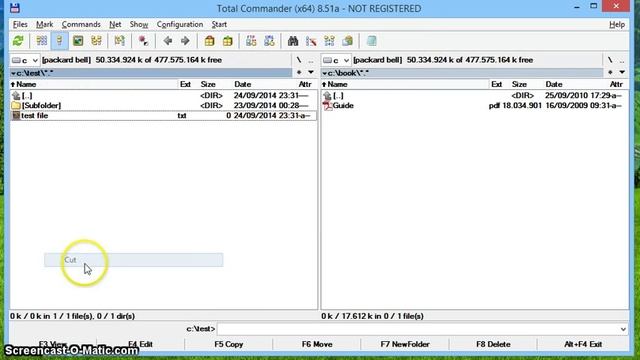Click the Alt+F4 Exit button
The width and height of the screenshot is (640, 360).
(x=583, y=344)
